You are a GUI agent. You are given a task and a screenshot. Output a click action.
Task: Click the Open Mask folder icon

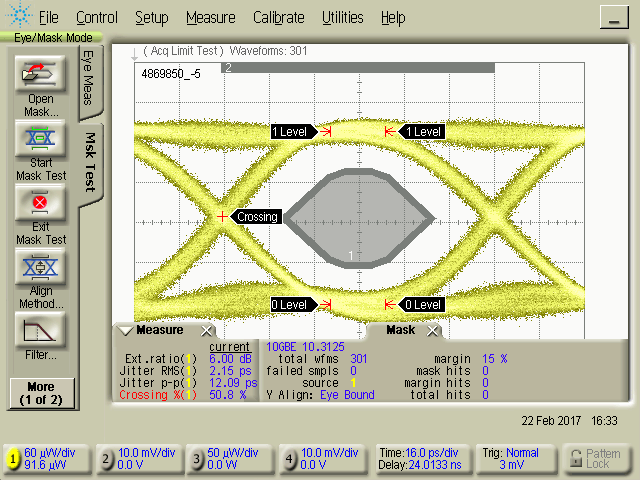point(40,75)
